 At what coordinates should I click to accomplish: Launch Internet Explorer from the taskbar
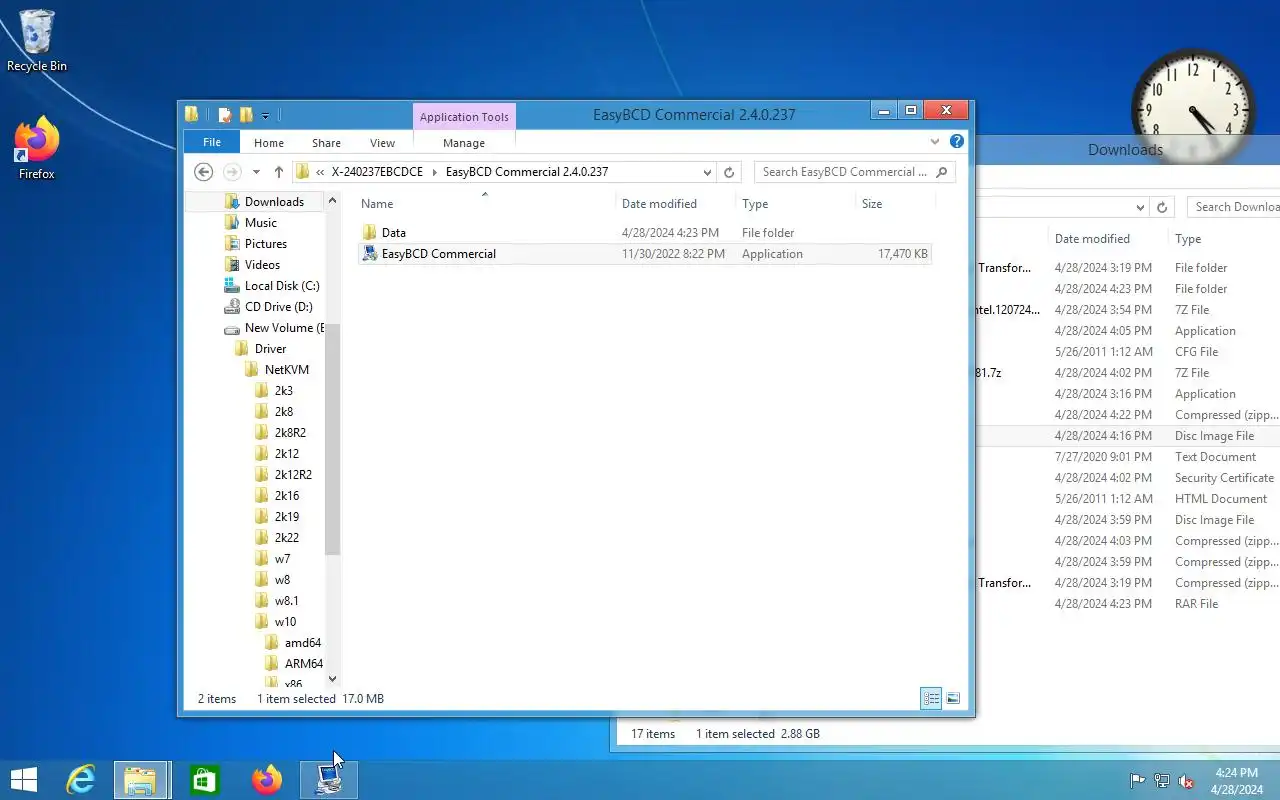[x=80, y=779]
